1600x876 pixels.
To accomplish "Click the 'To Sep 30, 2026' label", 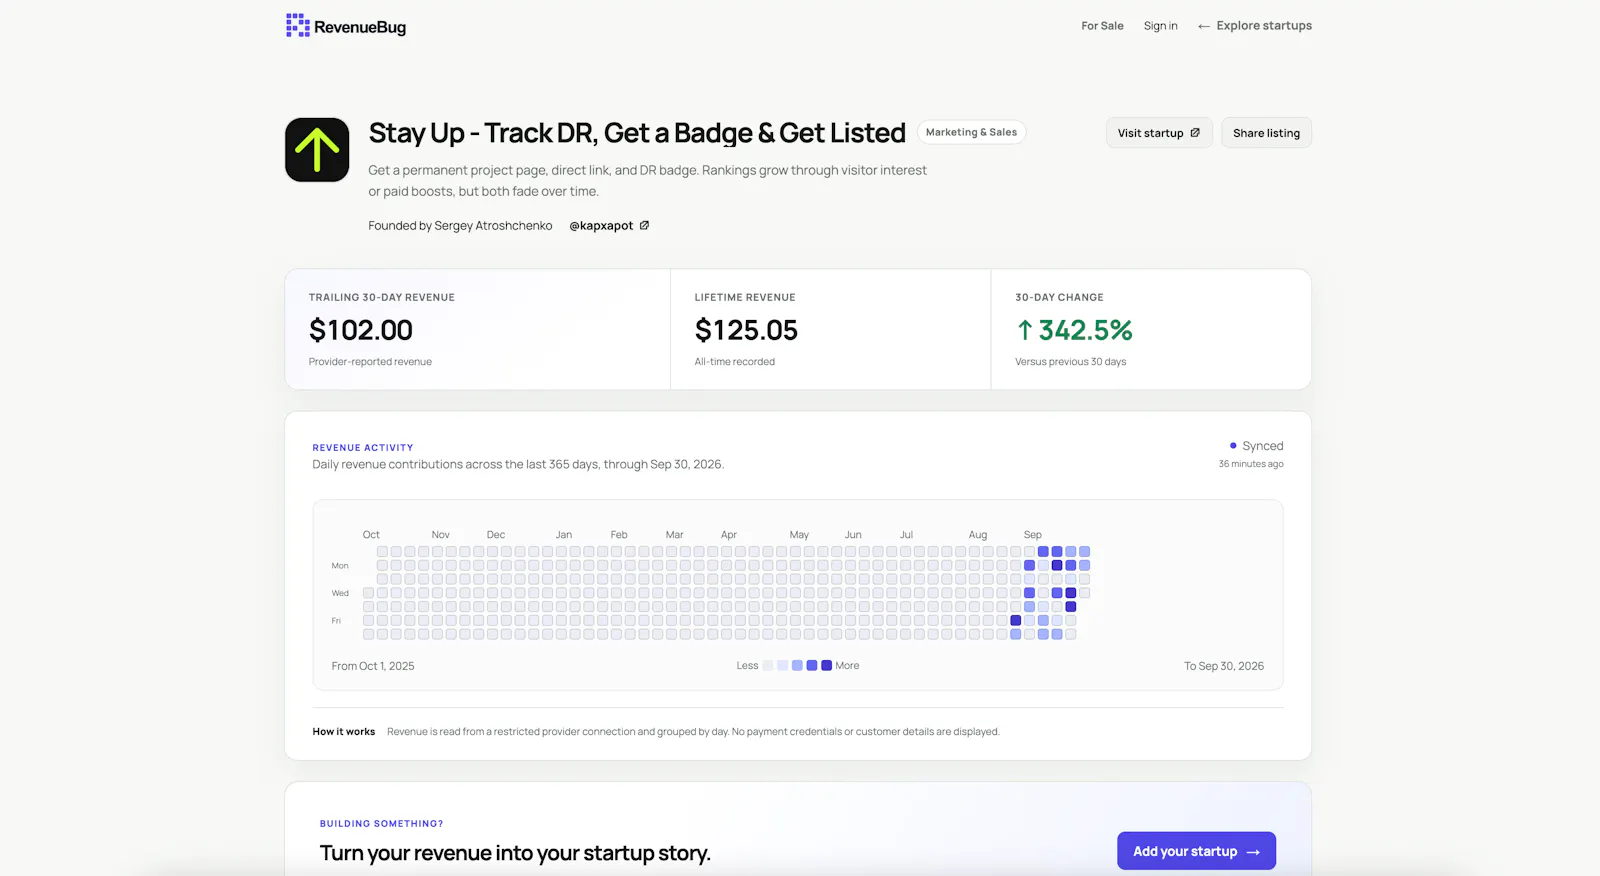I will coord(1224,666).
